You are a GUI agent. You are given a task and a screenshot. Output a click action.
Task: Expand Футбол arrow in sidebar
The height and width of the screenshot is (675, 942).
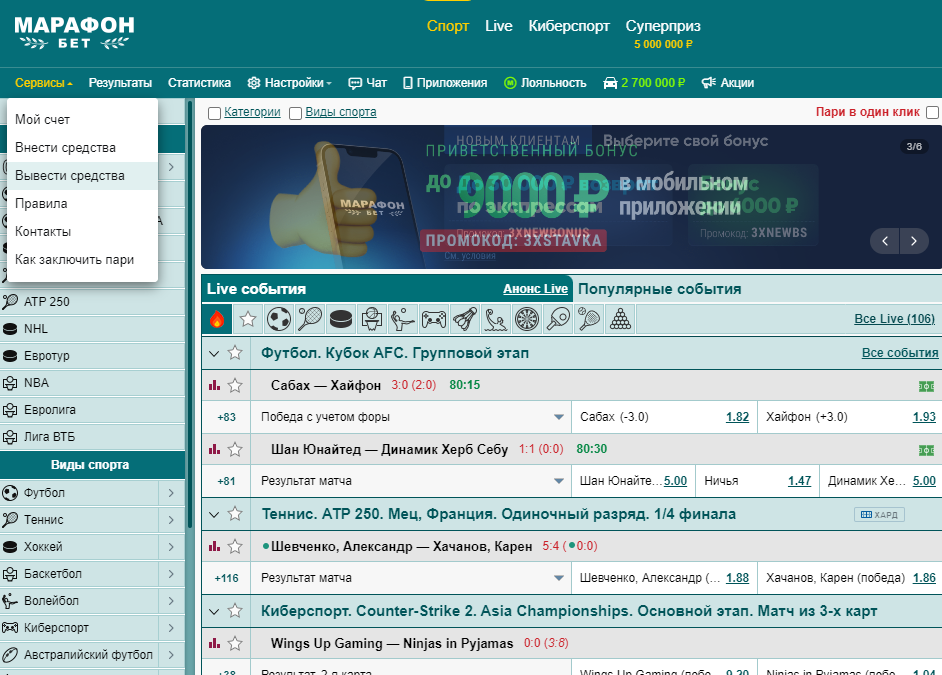(171, 492)
